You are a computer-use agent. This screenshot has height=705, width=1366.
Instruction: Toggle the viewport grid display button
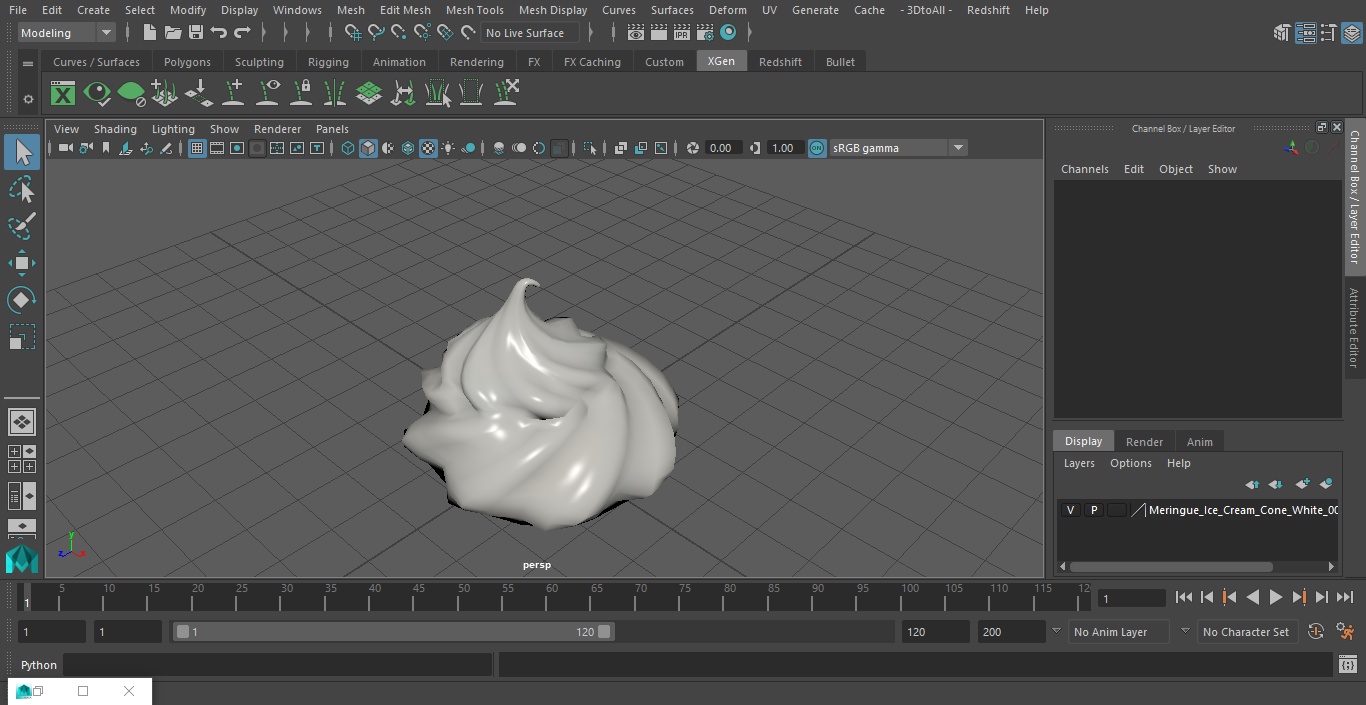(197, 148)
